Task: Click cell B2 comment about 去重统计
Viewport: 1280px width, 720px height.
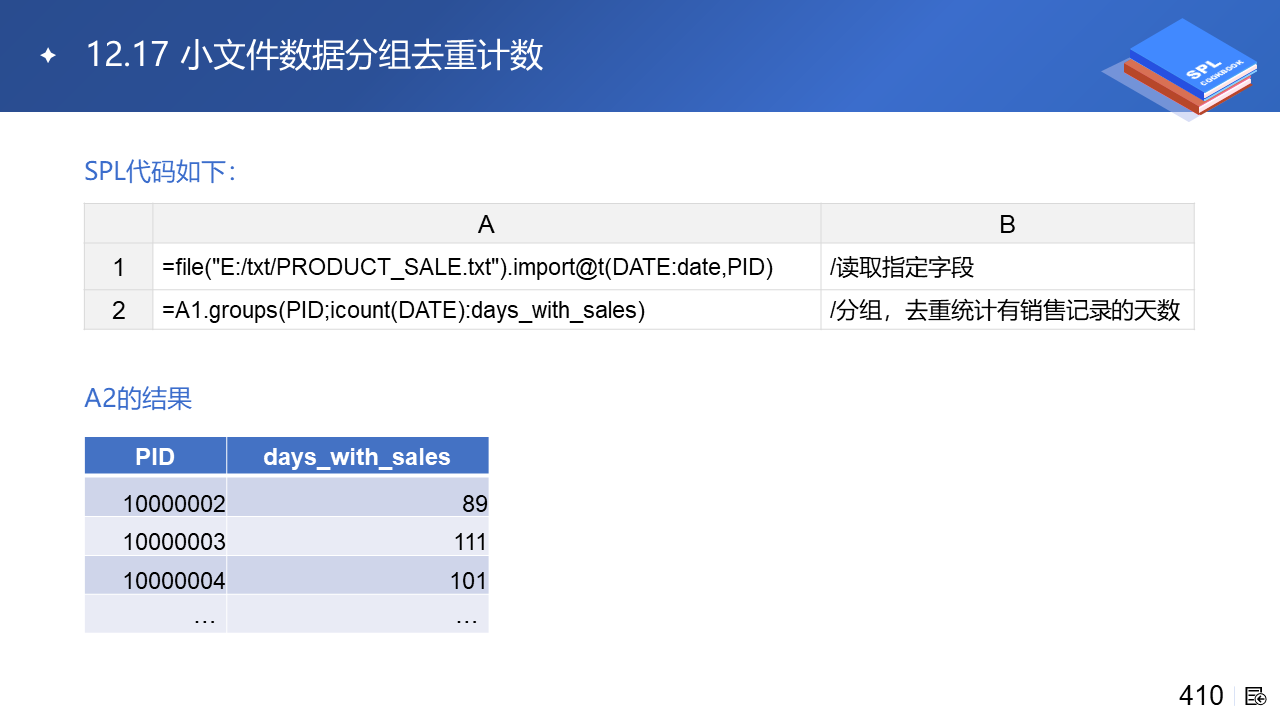Action: pos(1005,310)
